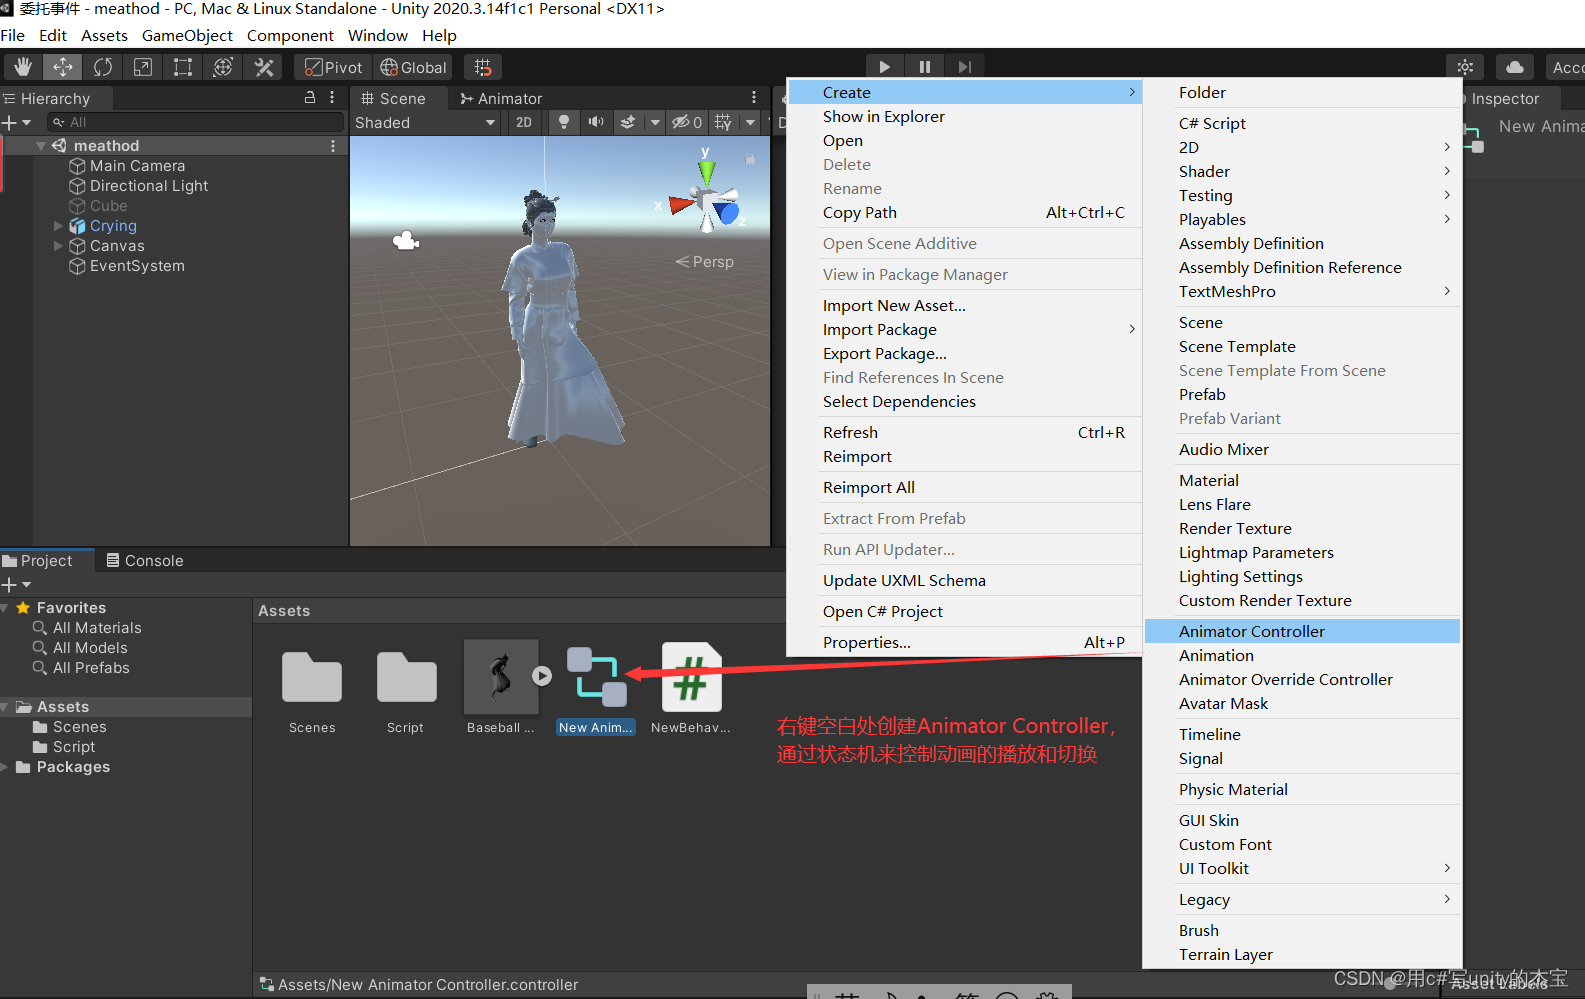Choose Animator Controller menu entry

tap(1302, 631)
